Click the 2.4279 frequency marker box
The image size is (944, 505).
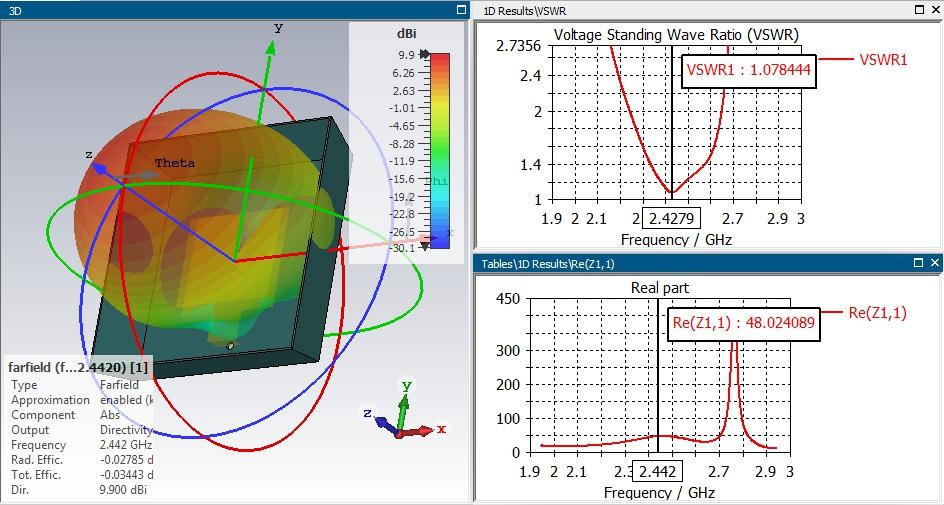coord(671,218)
